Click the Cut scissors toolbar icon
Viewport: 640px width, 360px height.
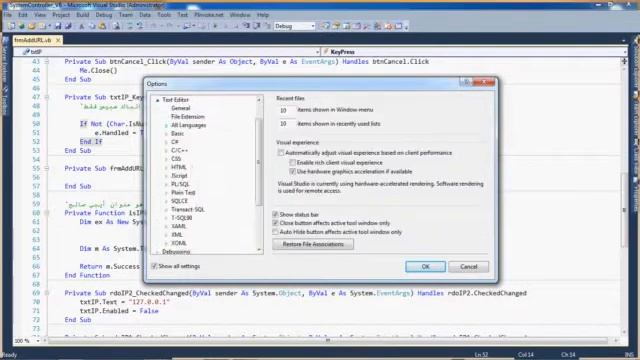coord(81,26)
